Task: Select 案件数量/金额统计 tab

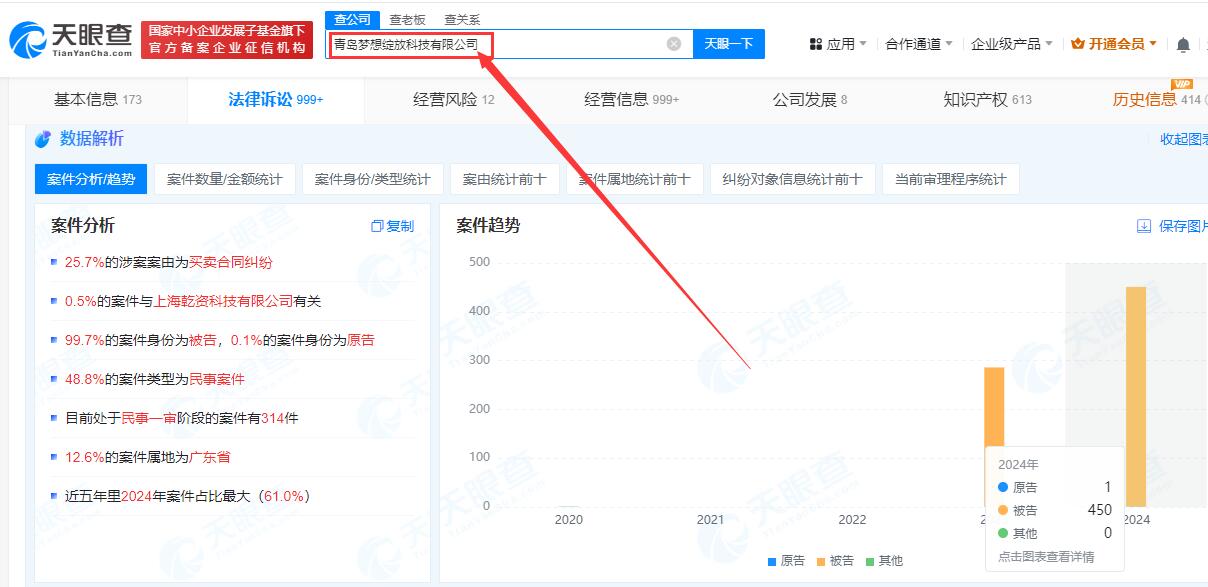Action: [224, 180]
